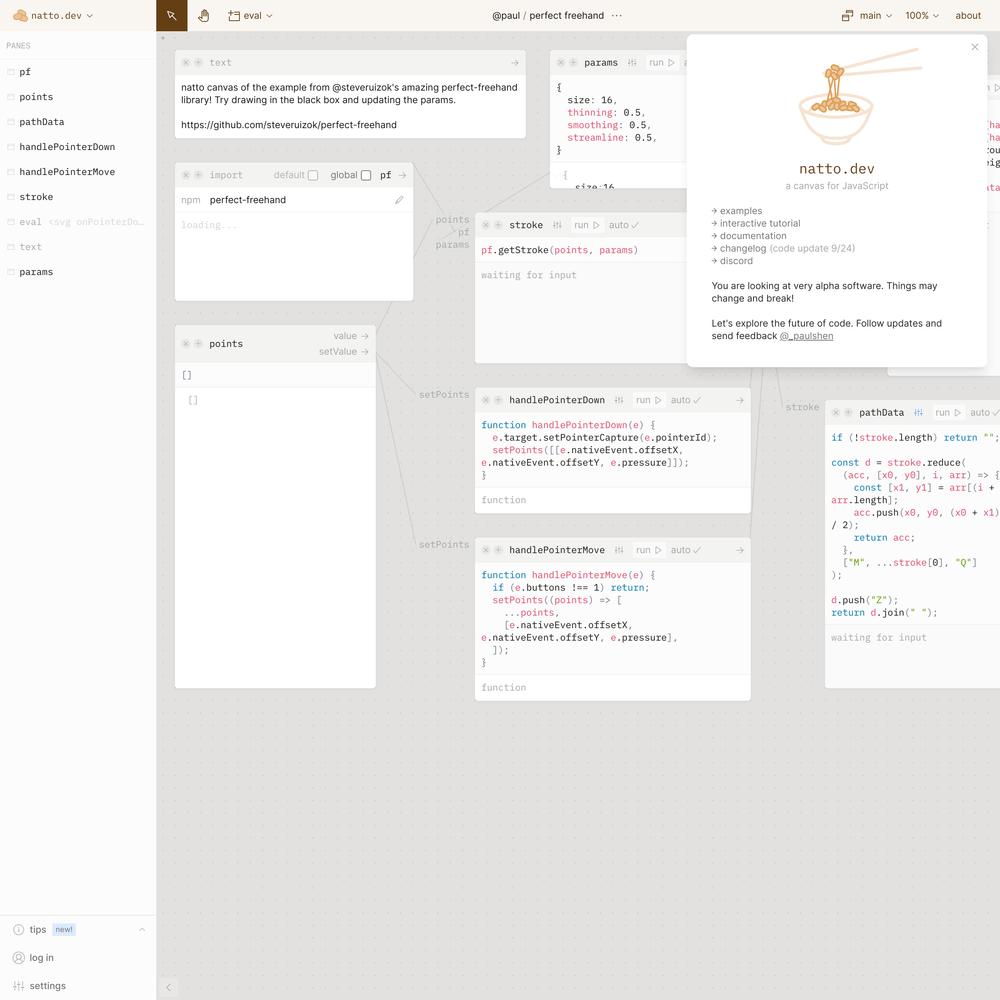The image size is (1000, 1000).
Task: Open the examples link in about popup
Action: click(740, 211)
